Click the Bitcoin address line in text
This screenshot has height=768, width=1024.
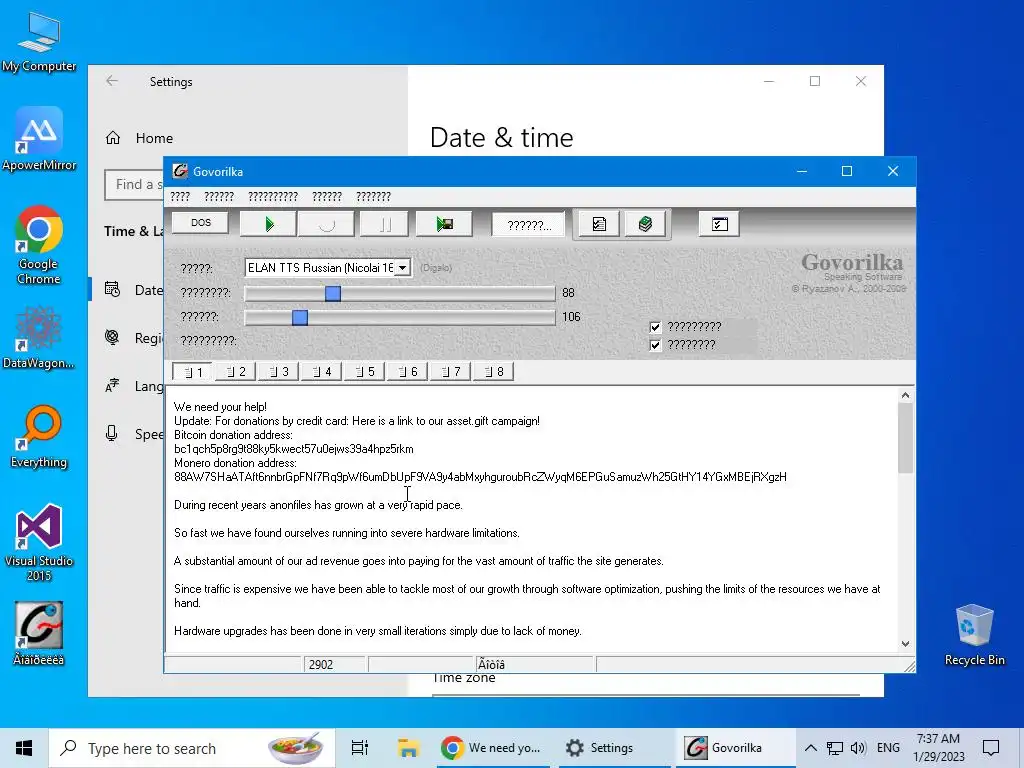pos(294,449)
